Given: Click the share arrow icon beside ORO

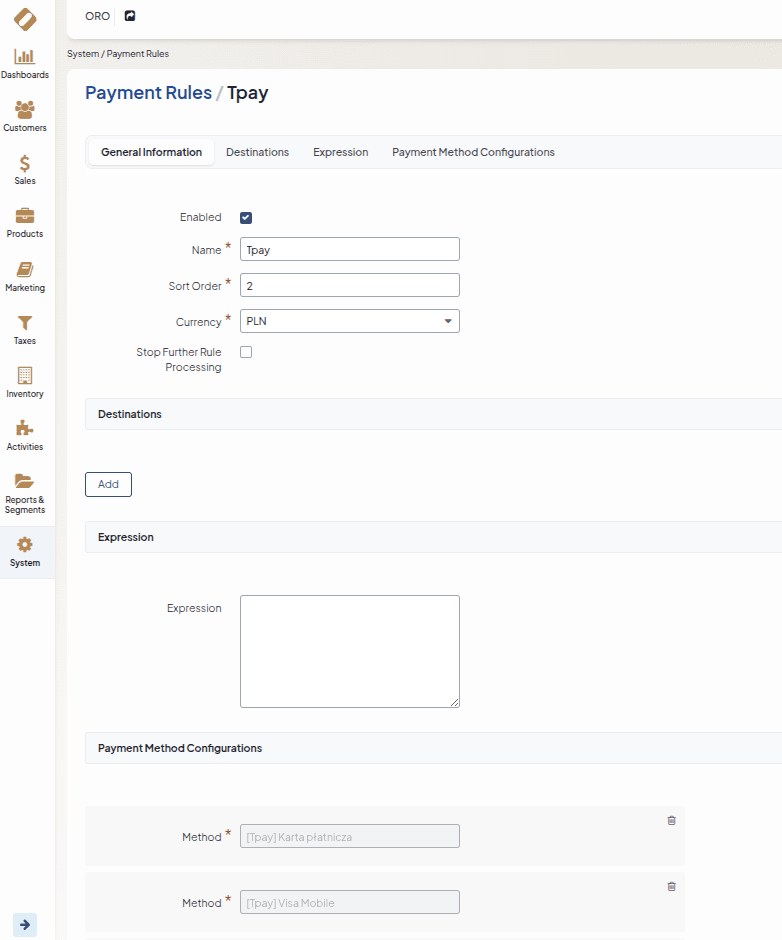Looking at the screenshot, I should pyautogui.click(x=130, y=16).
